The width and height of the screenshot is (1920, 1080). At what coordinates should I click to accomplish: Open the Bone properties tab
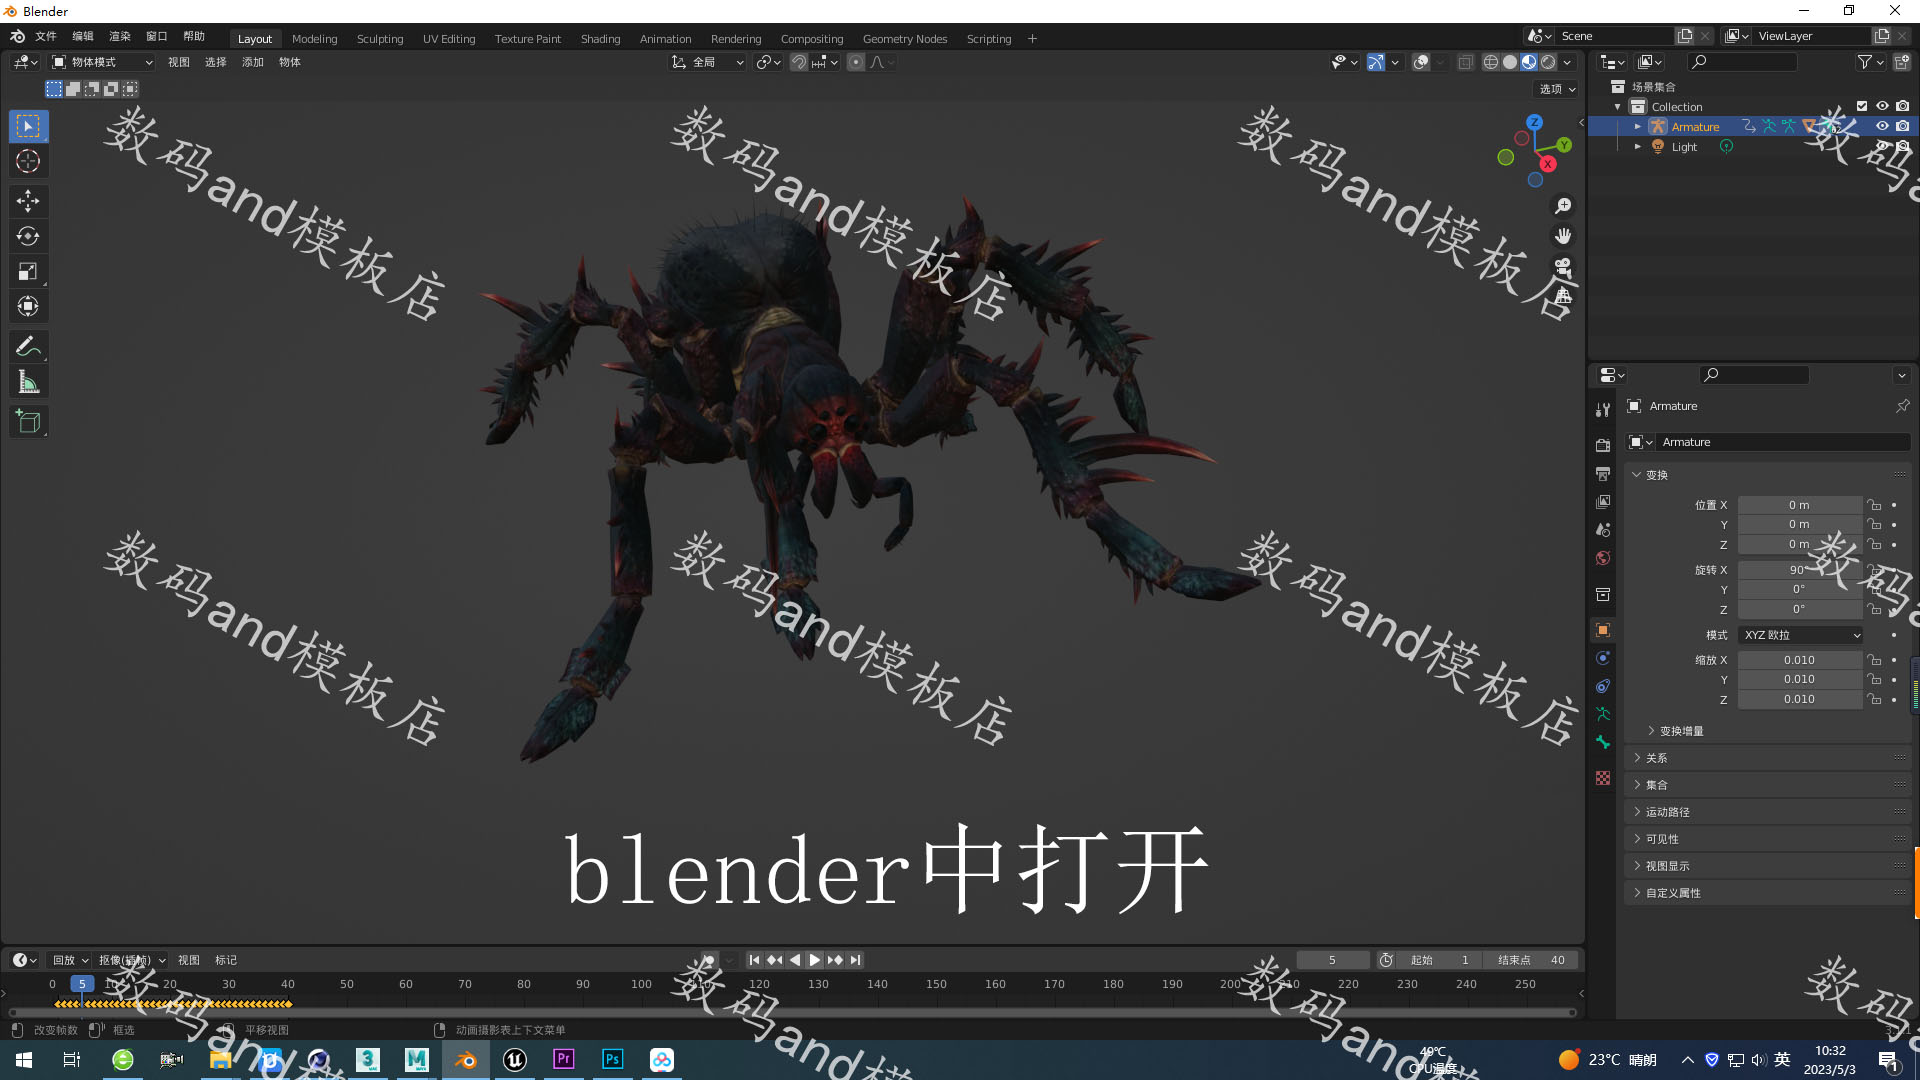tap(1603, 742)
